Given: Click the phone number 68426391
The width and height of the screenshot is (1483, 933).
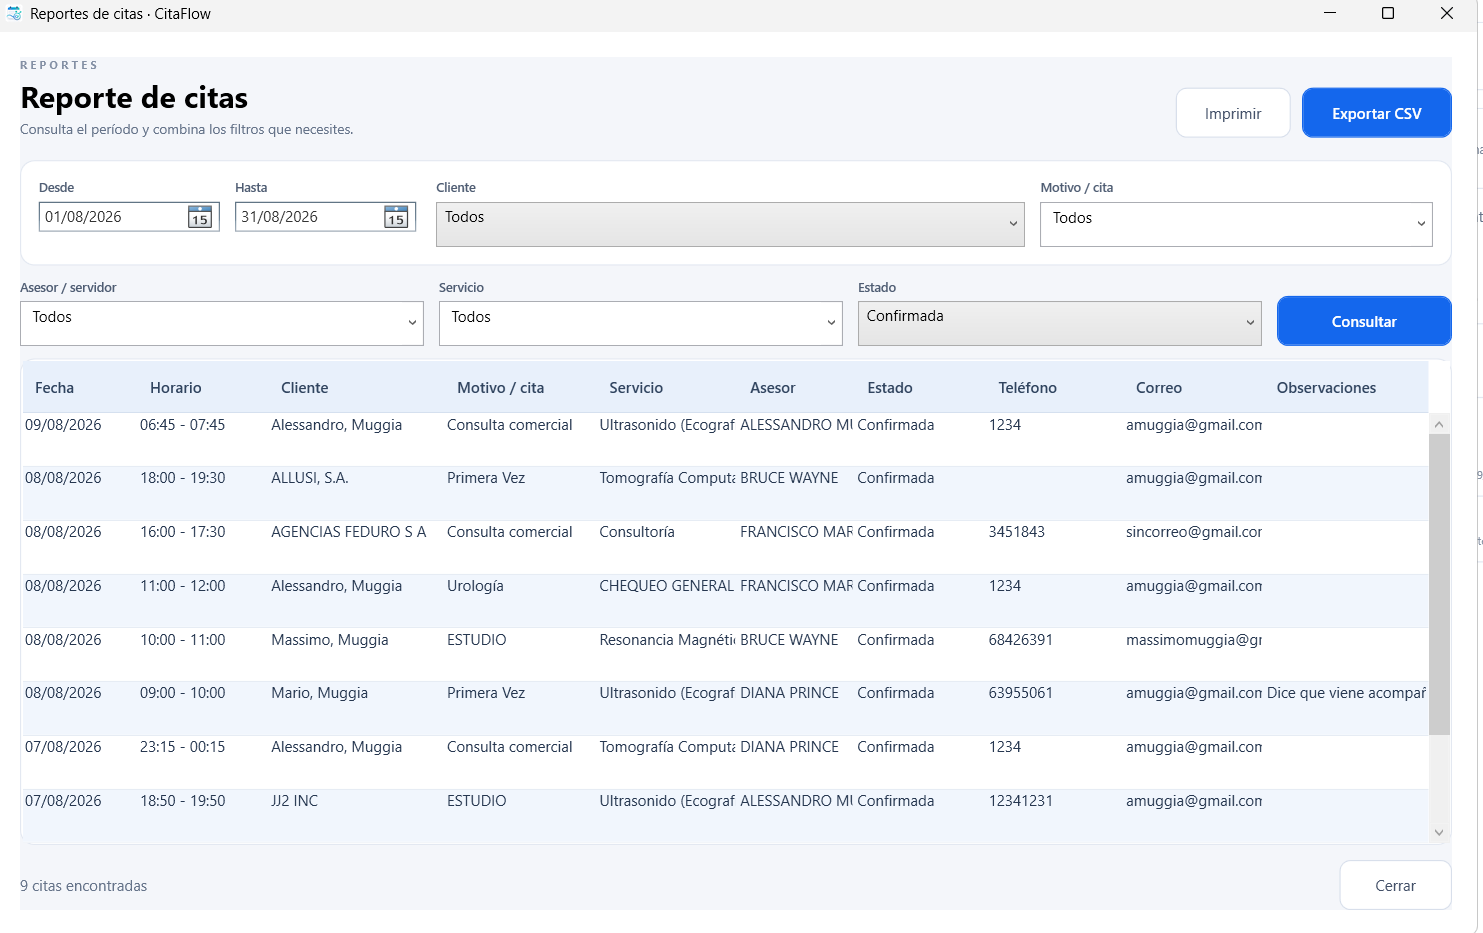Looking at the screenshot, I should [1021, 640].
